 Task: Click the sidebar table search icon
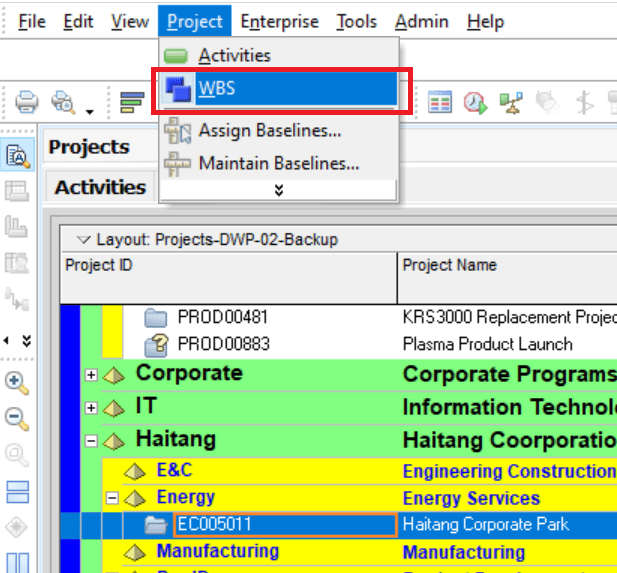17,263
